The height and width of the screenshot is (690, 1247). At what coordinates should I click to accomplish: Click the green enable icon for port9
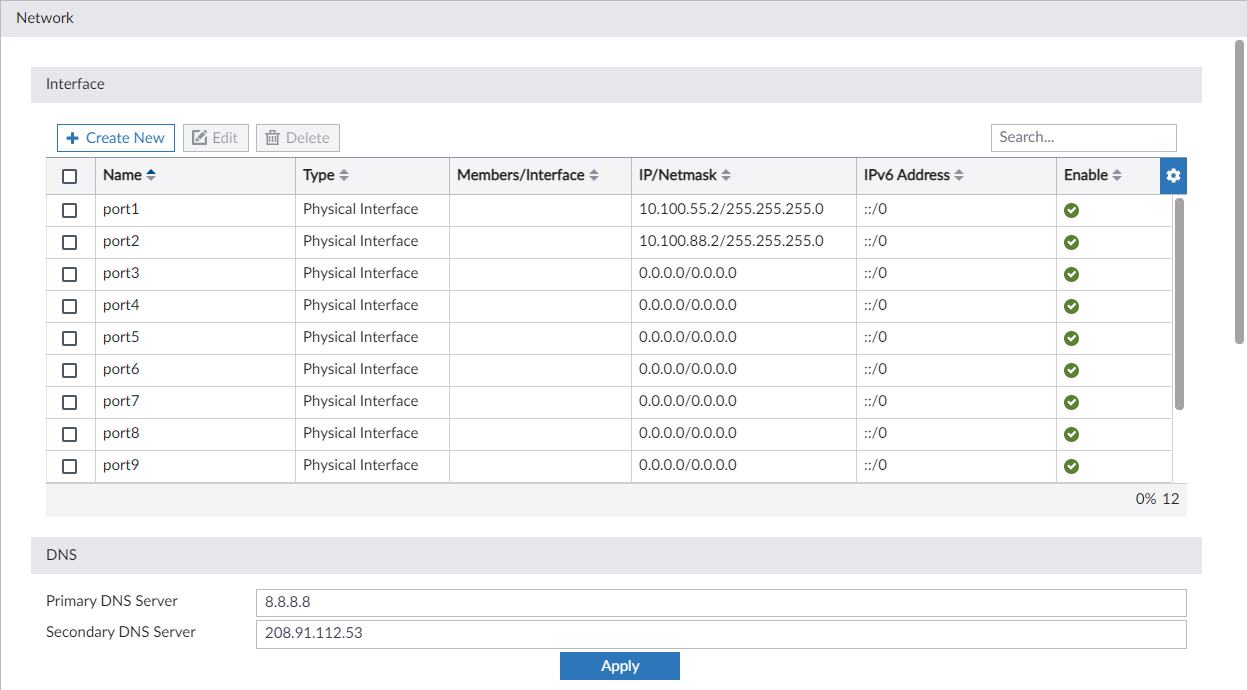(1071, 466)
